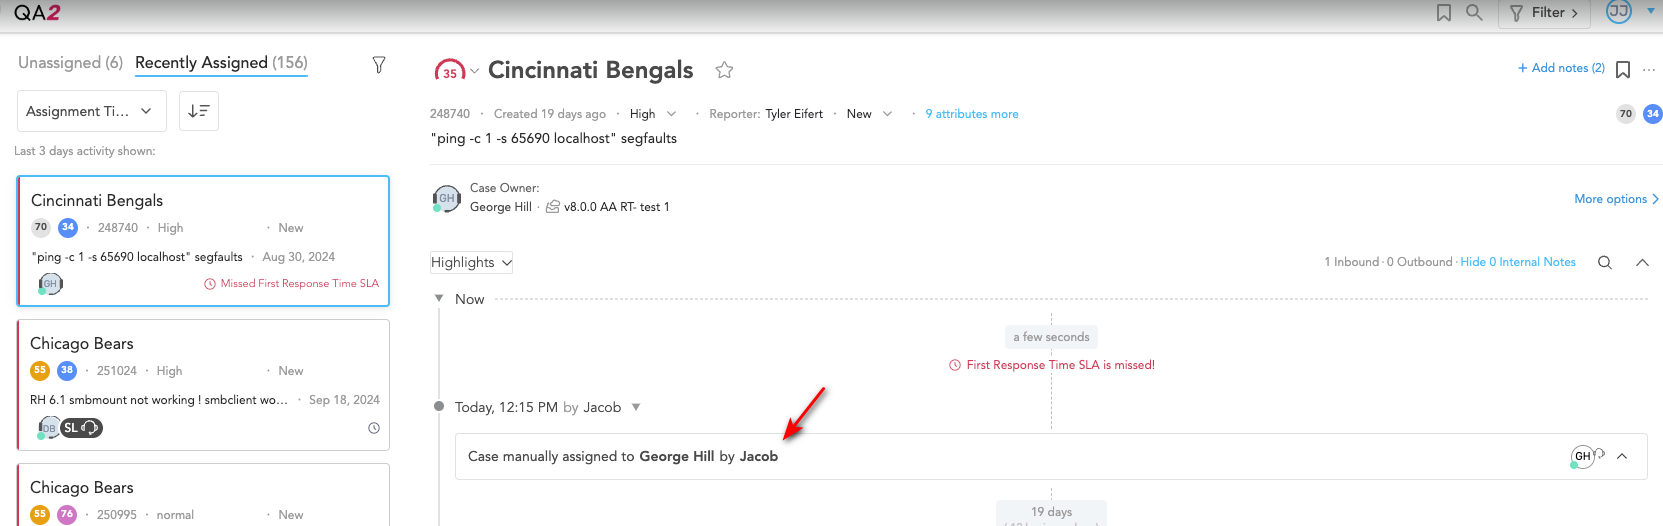Viewport: 1663px width, 526px height.
Task: Click 9 attributes more link
Action: 972,114
